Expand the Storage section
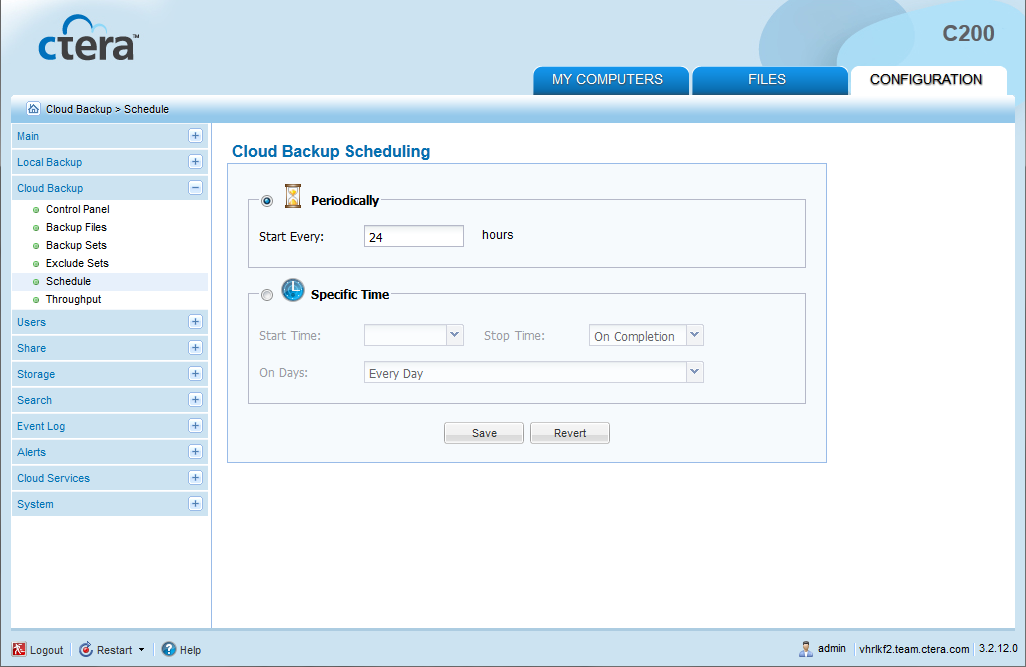 pos(195,374)
